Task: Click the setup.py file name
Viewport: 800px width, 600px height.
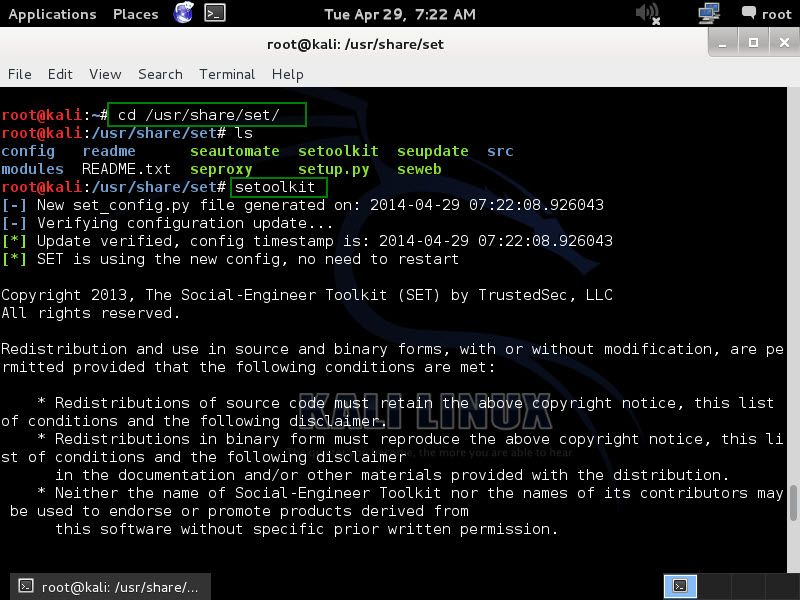Action: coord(334,169)
